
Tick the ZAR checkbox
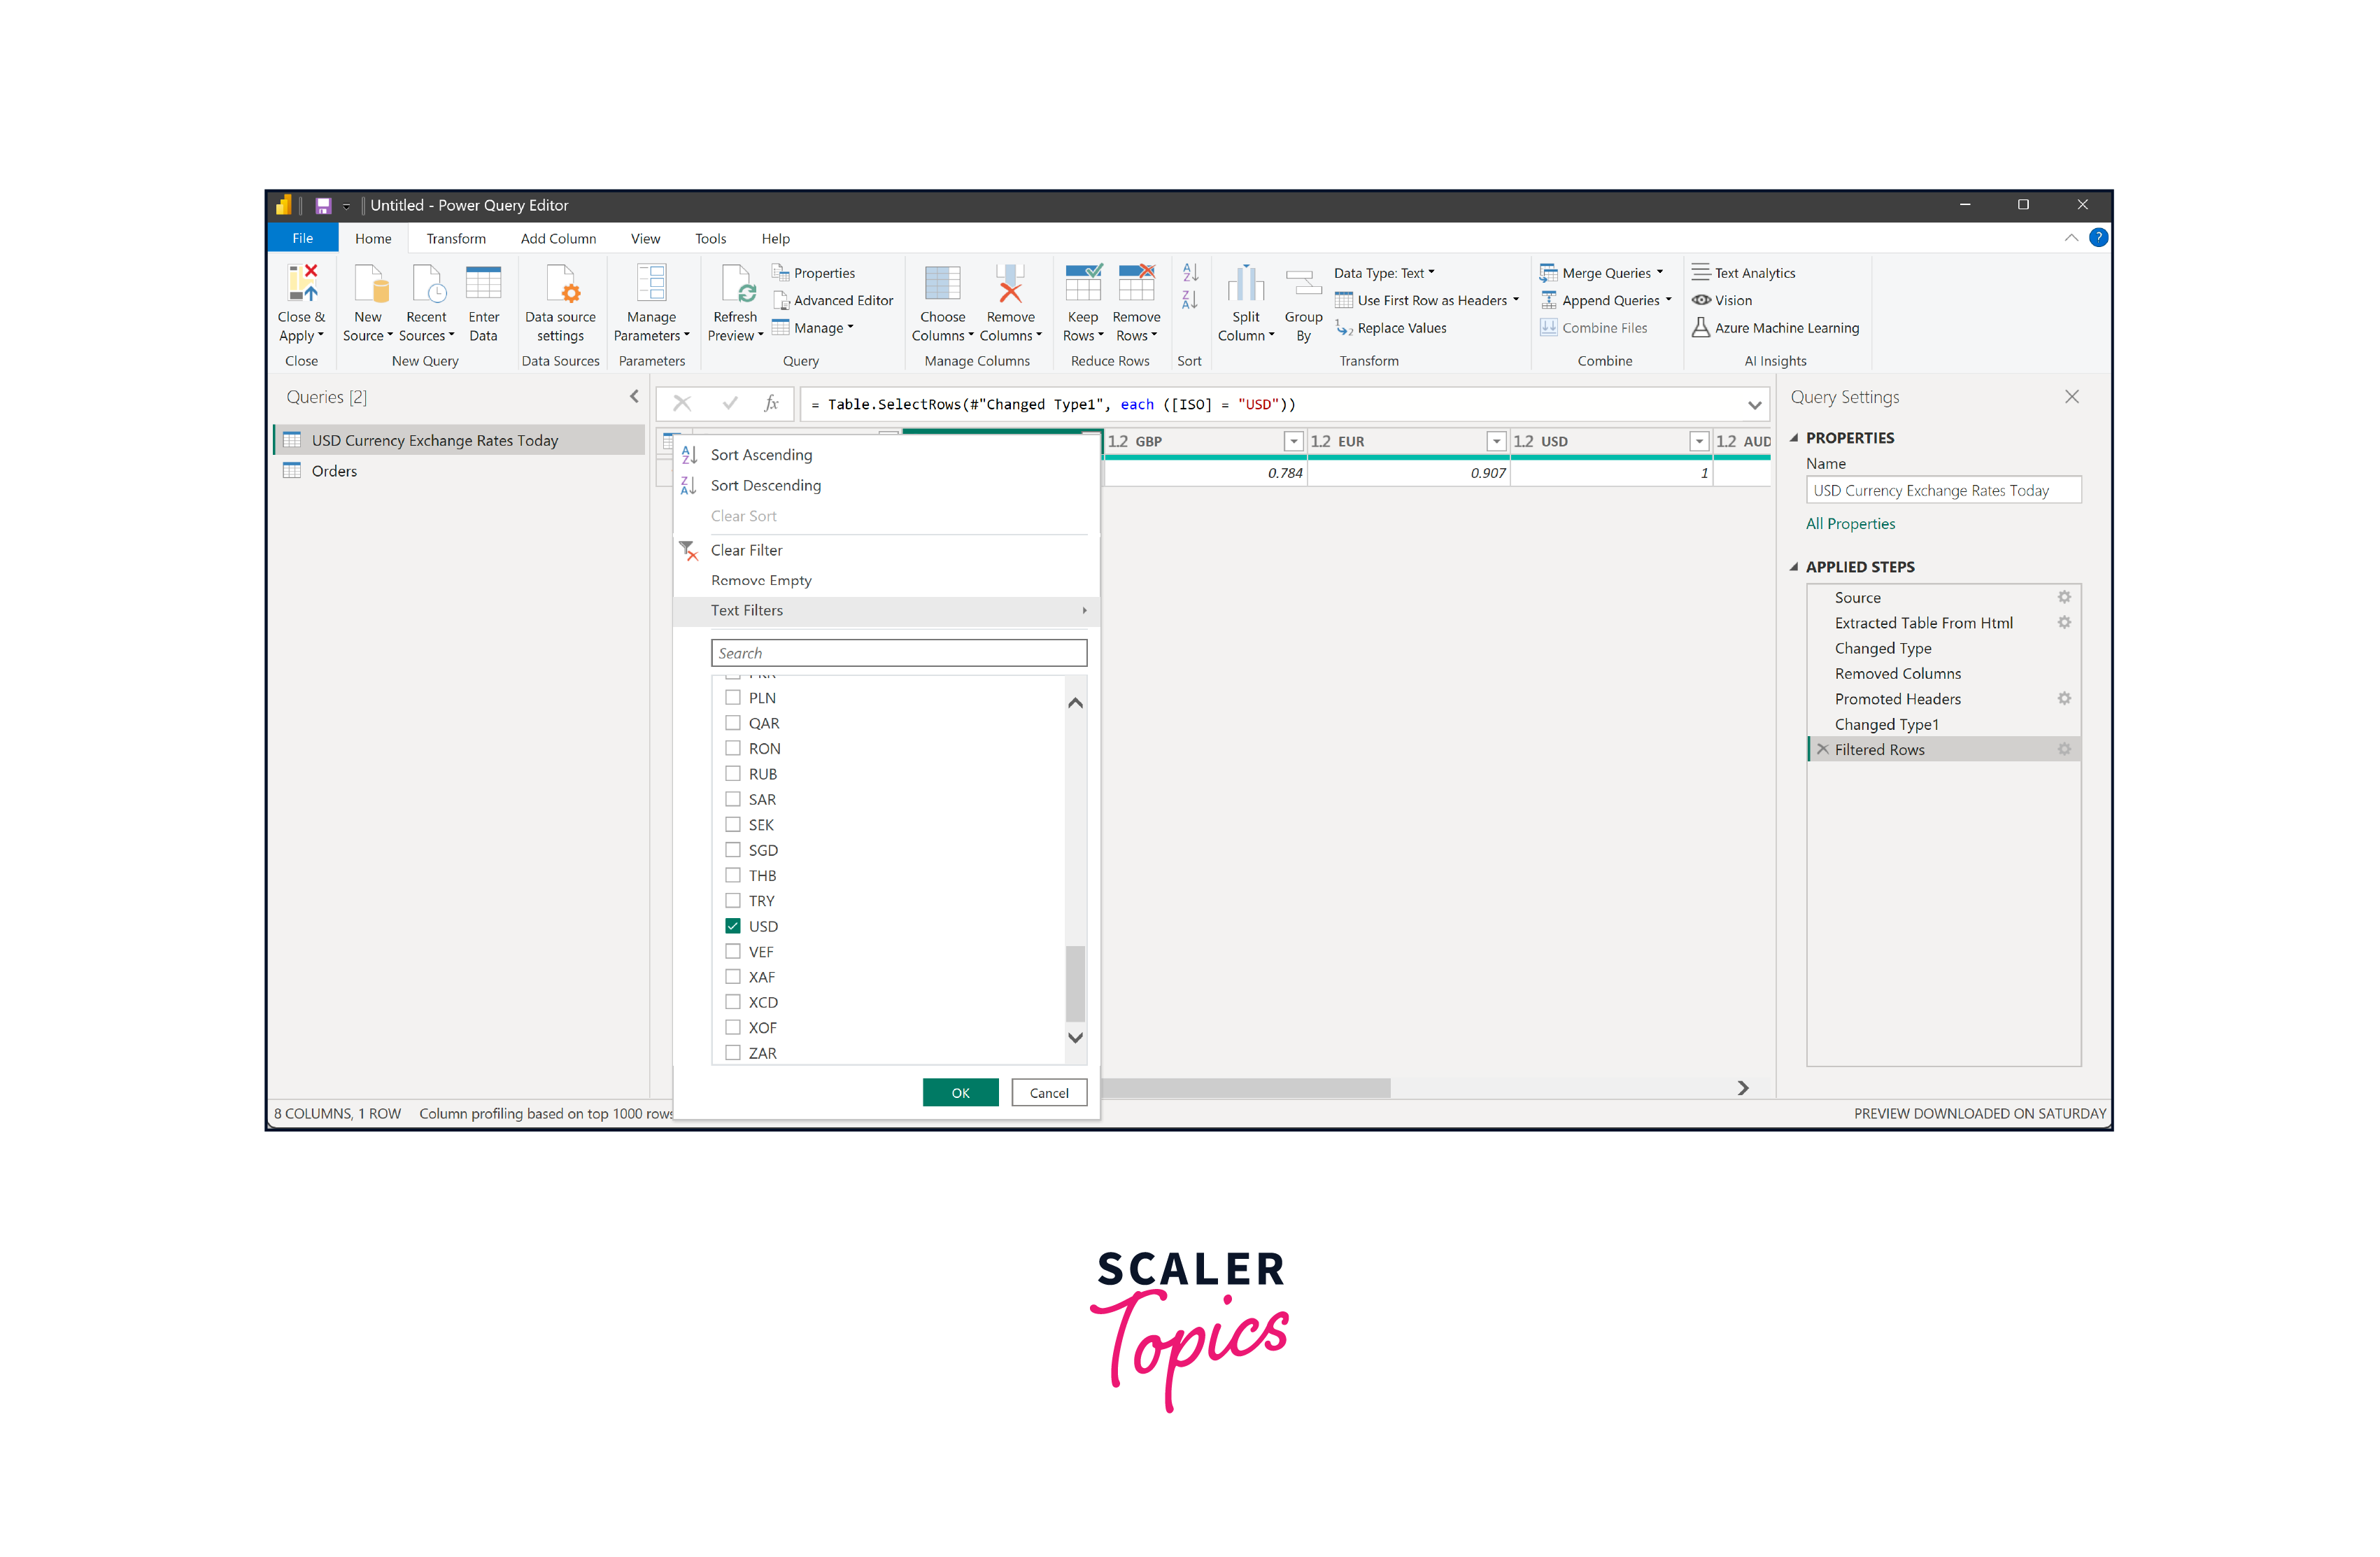(x=733, y=1053)
